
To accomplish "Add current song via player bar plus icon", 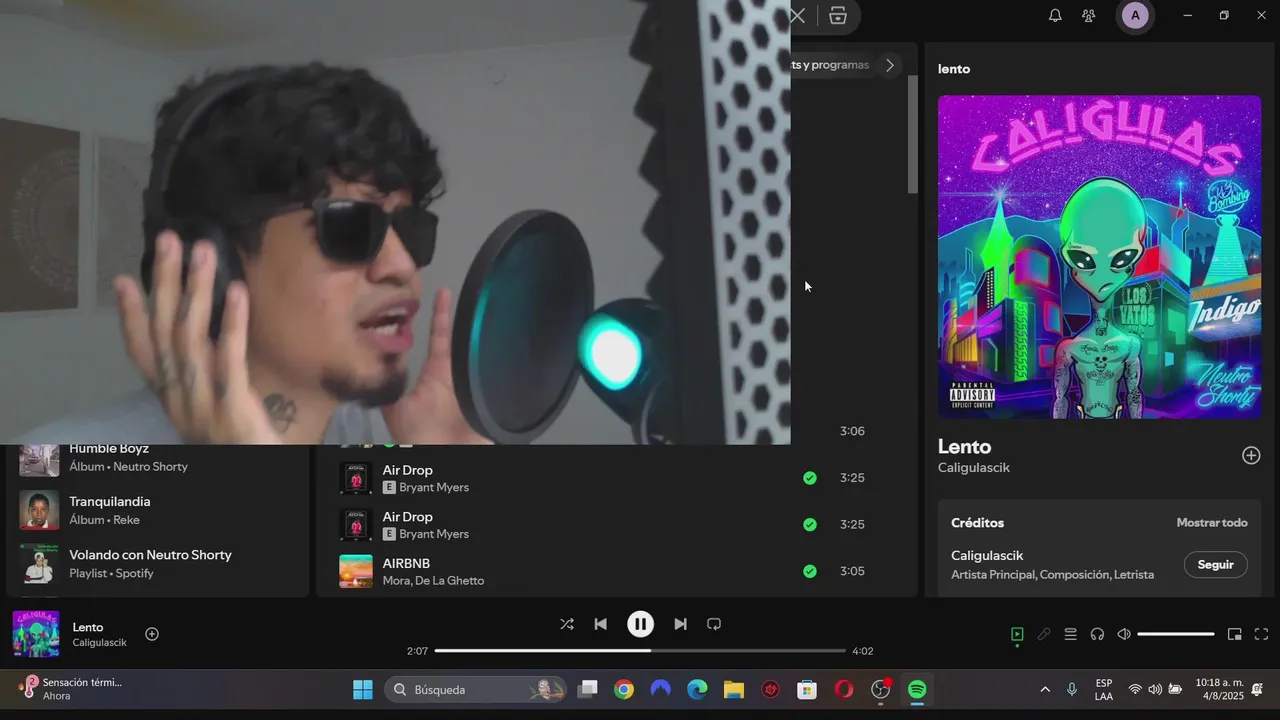I will 152,634.
